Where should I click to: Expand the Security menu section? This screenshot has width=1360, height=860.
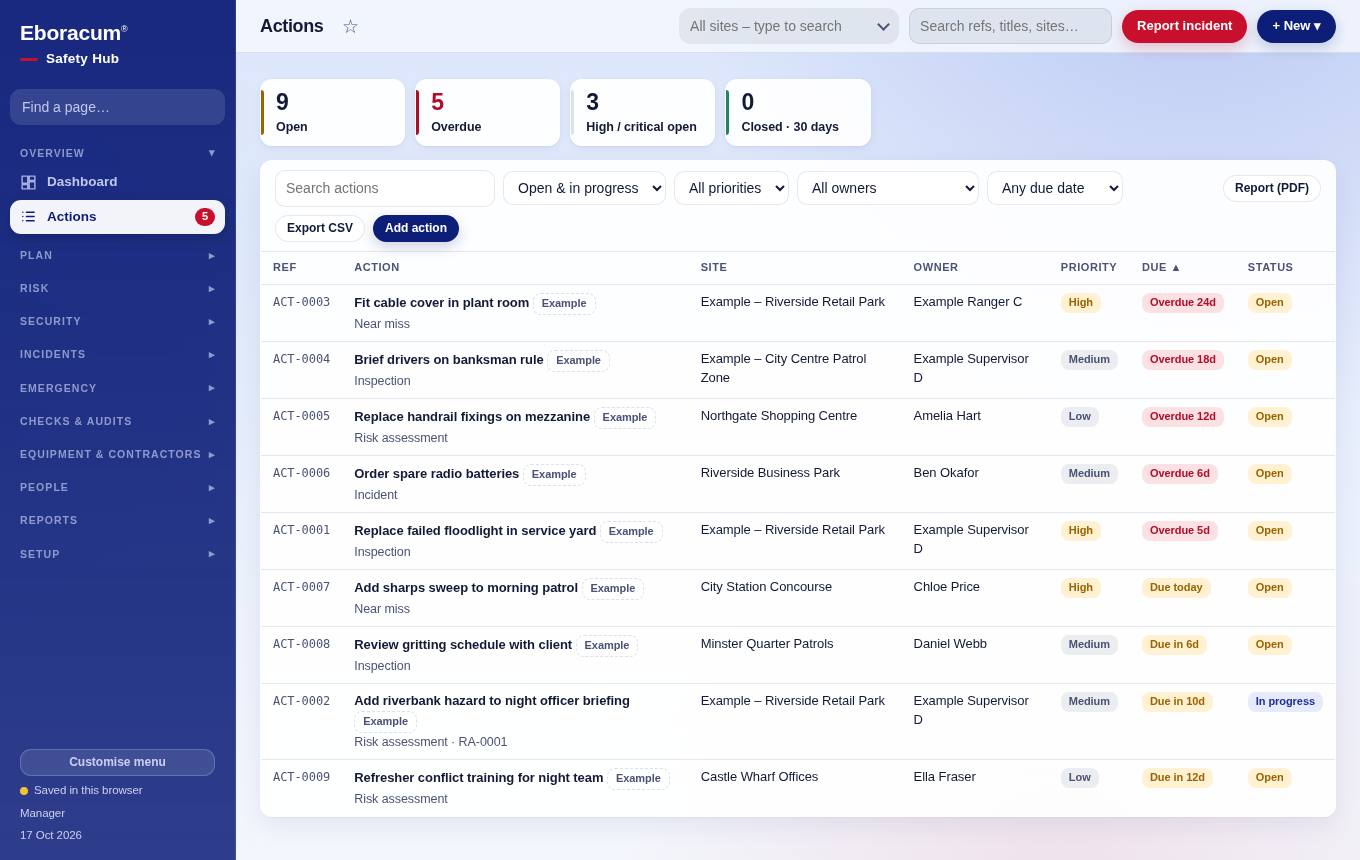click(x=117, y=321)
